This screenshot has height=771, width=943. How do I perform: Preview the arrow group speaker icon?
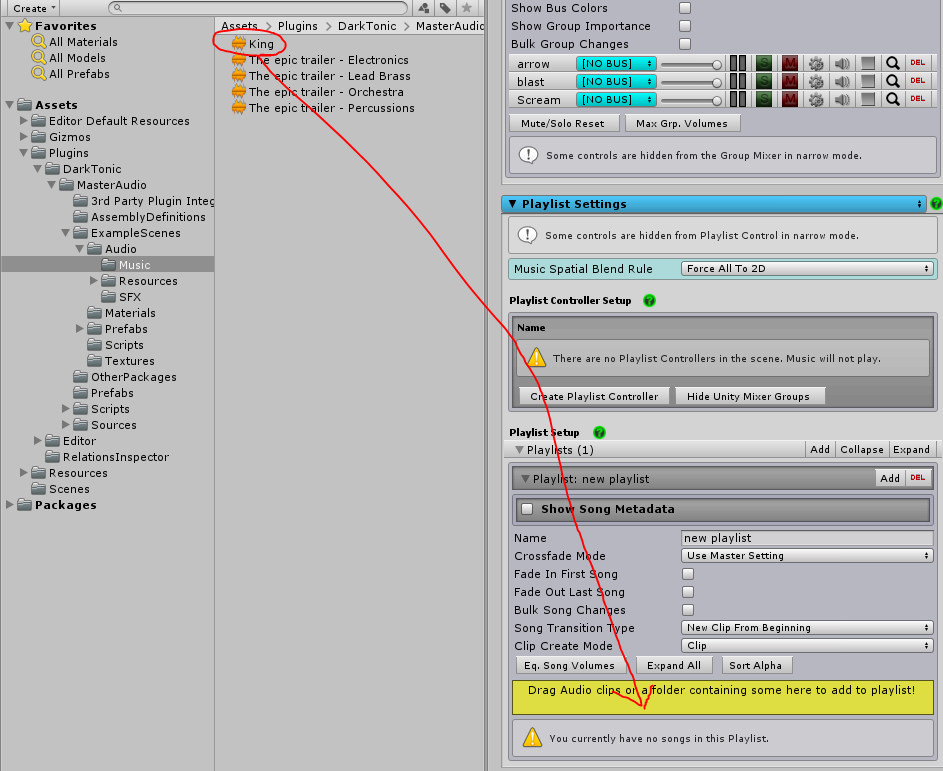click(x=842, y=63)
